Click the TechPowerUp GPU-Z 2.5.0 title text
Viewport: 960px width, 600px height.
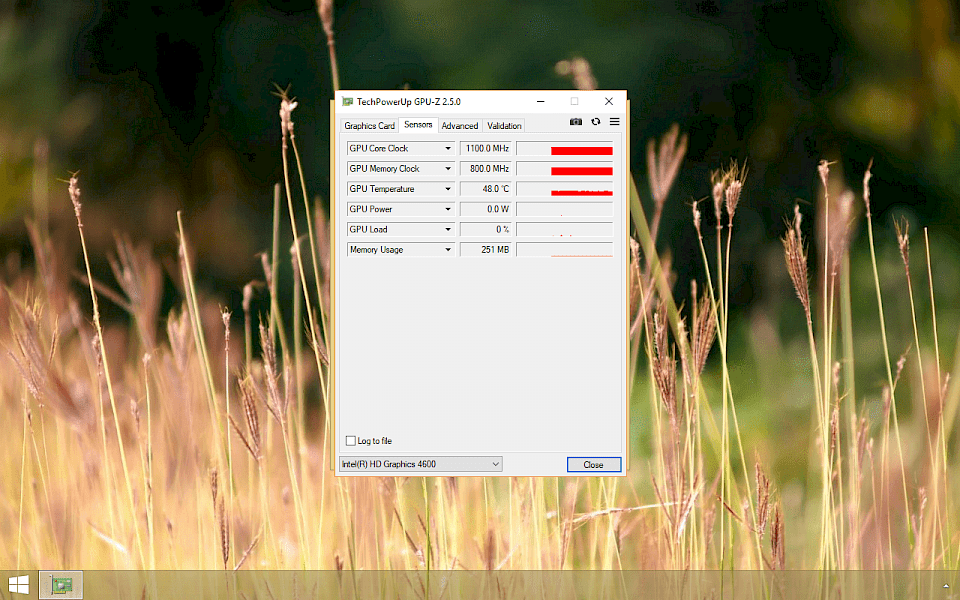(x=408, y=102)
